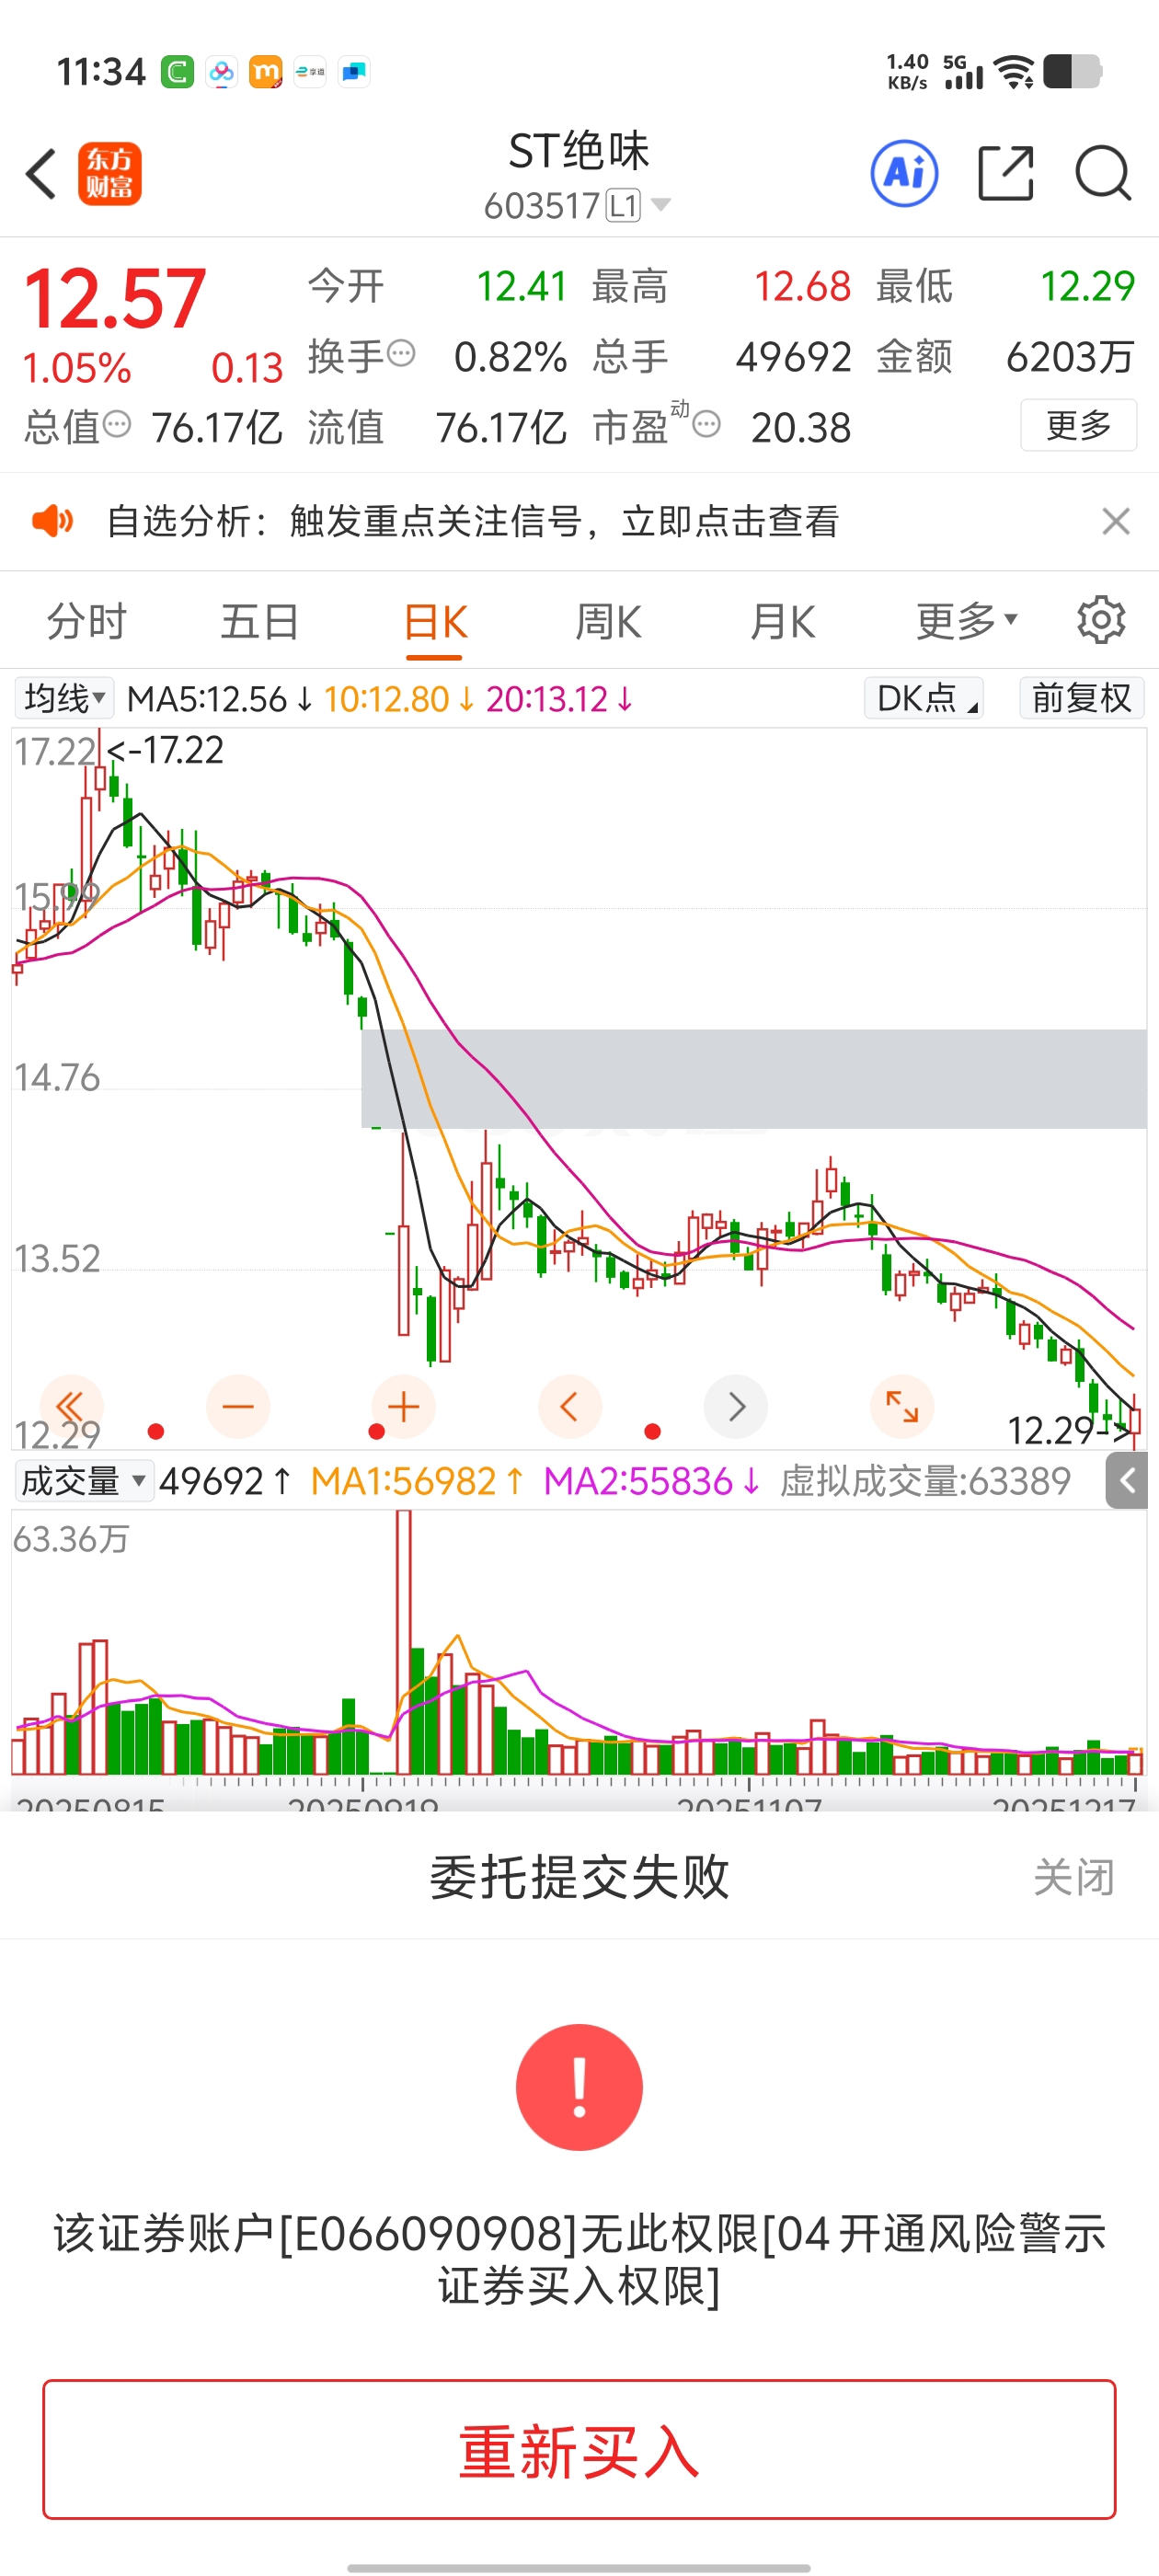Expand stock code 603517 L1 dropdown

(x=577, y=206)
